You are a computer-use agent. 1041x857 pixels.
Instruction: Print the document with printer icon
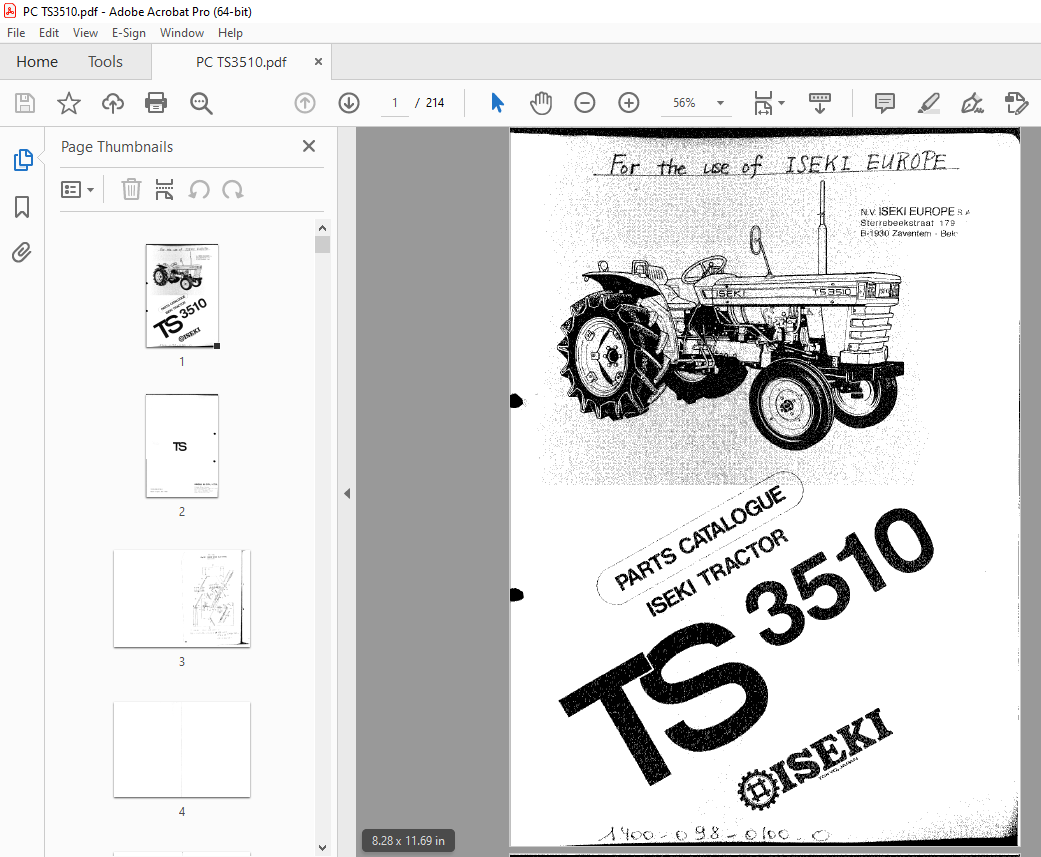(x=156, y=103)
